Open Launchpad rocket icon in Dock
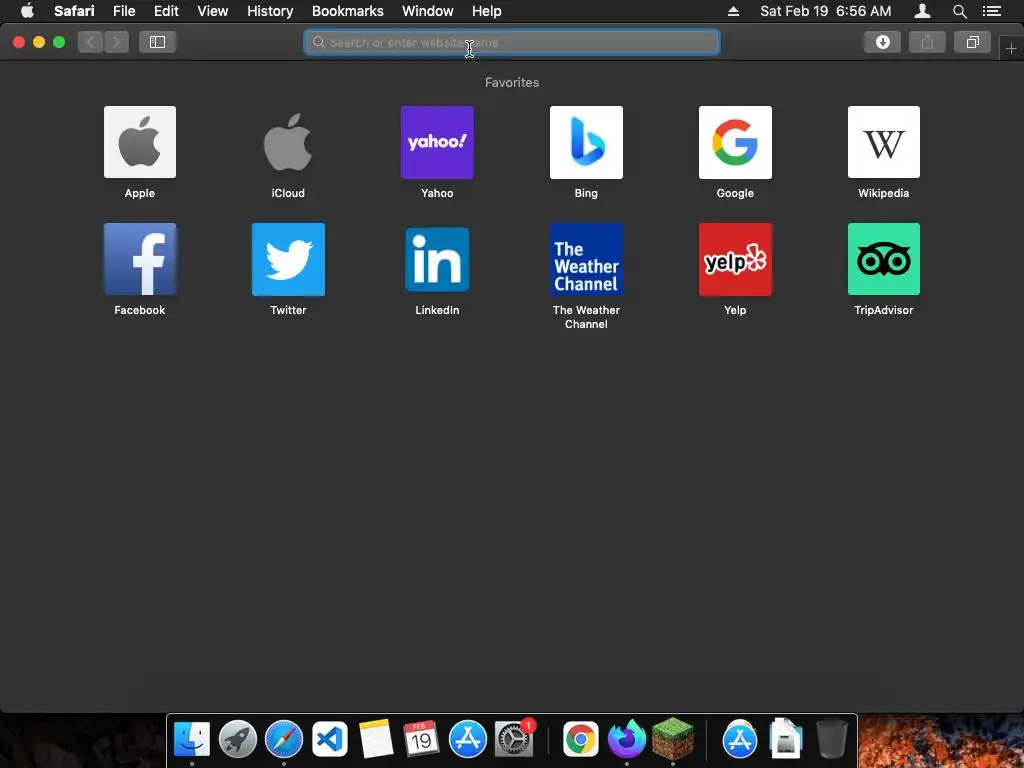Screen dimensions: 1024x768 coord(238,739)
